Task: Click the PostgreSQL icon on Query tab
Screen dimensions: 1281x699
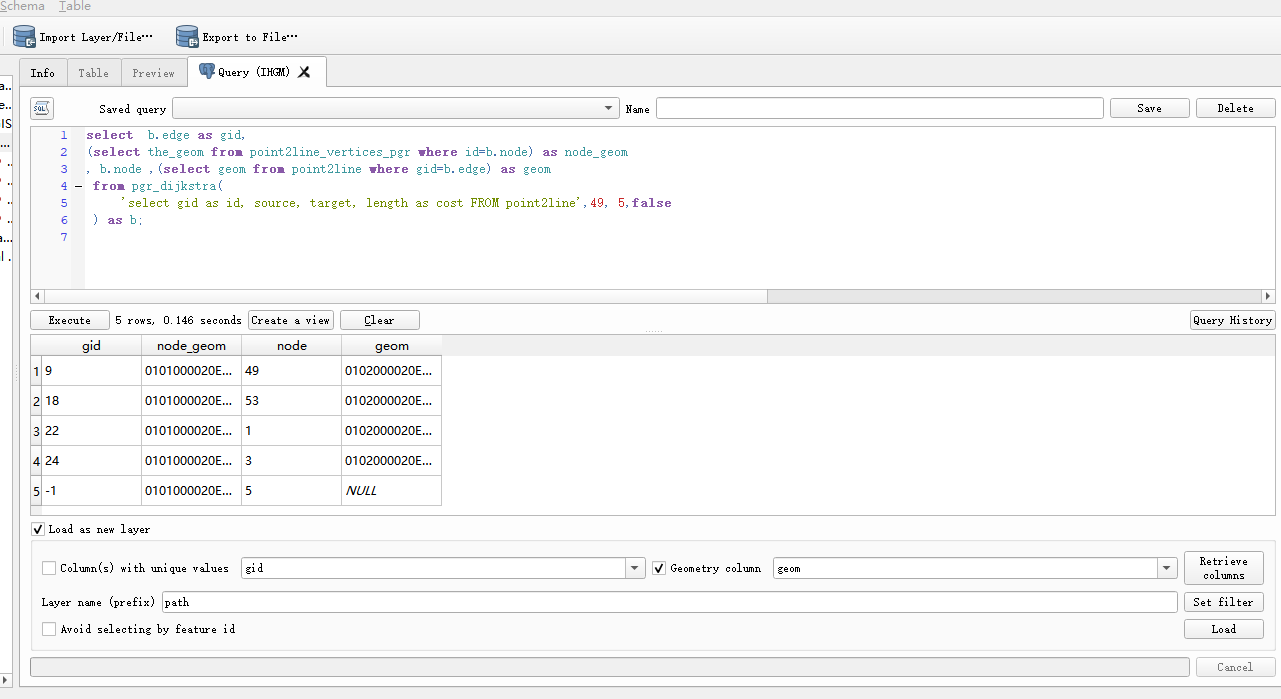Action: 207,72
